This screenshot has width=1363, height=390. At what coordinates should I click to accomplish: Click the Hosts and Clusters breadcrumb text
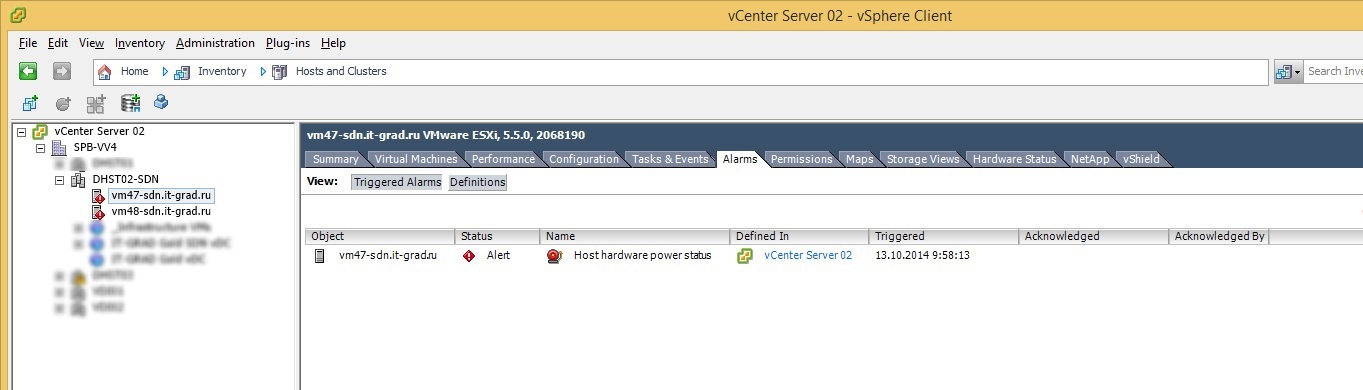341,72
